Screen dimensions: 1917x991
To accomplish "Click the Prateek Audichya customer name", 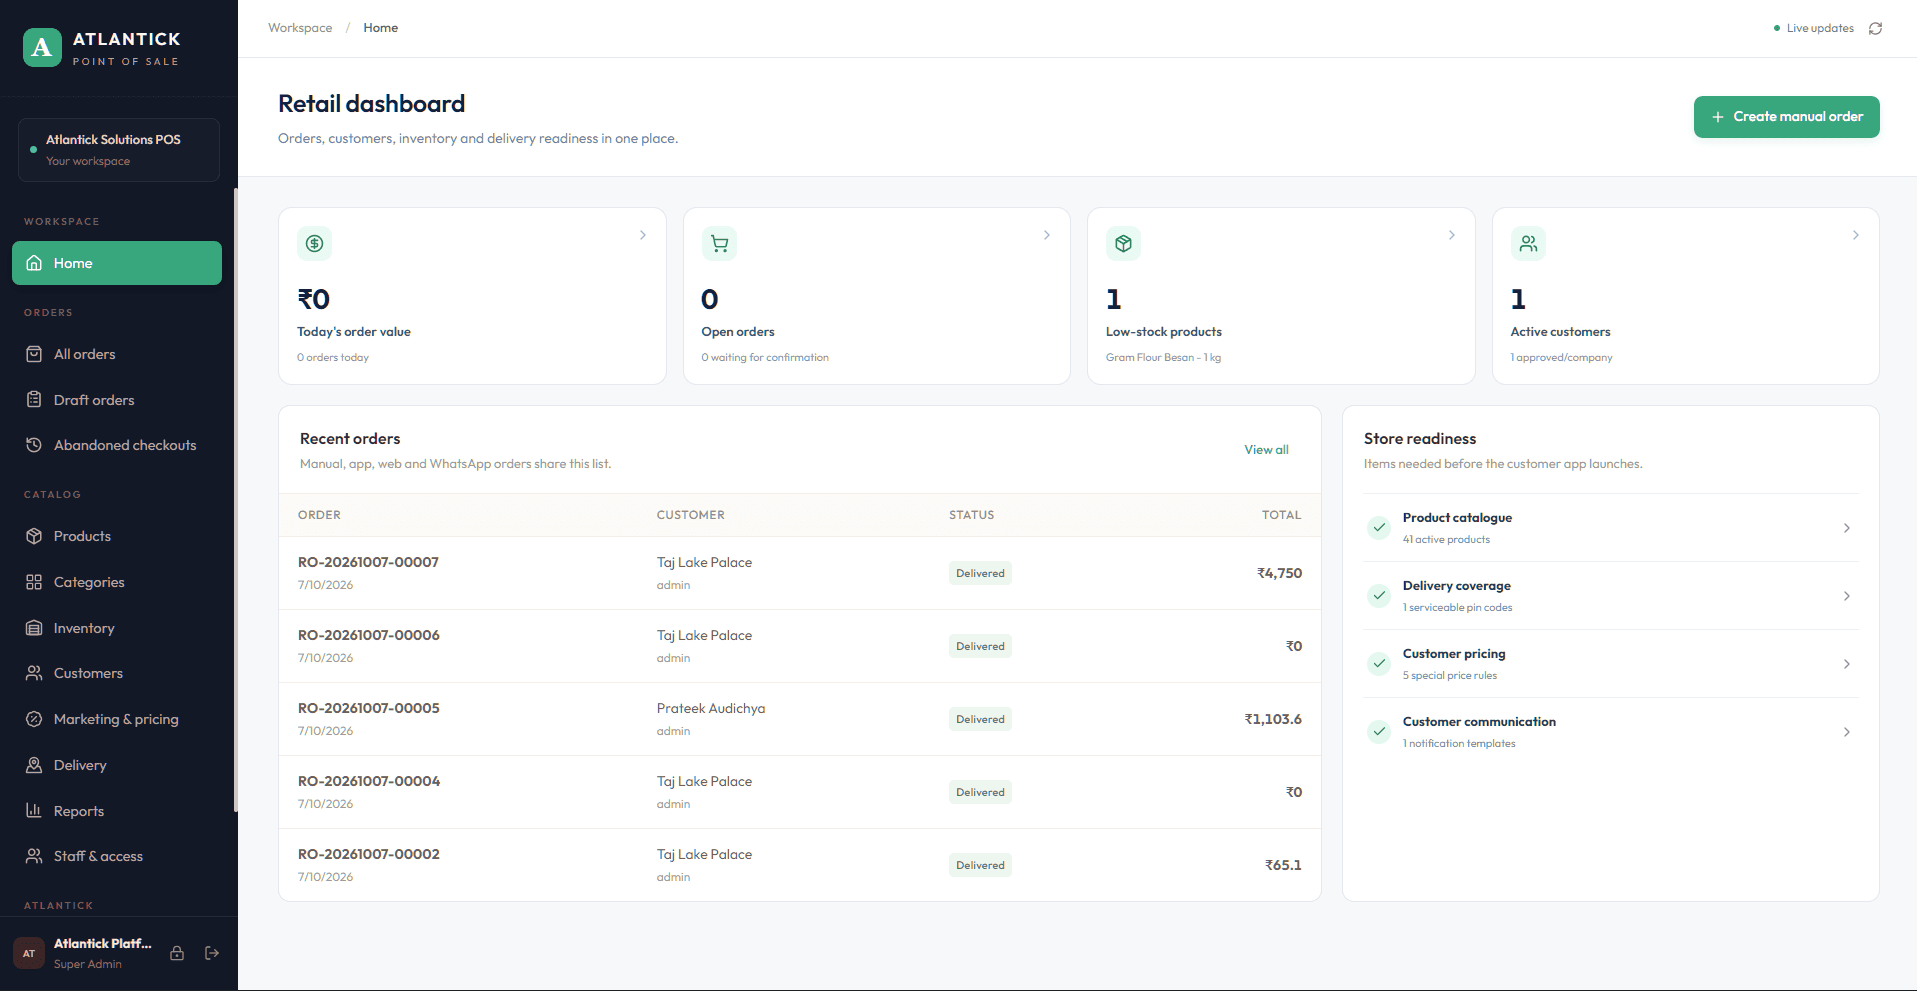I will (x=711, y=708).
